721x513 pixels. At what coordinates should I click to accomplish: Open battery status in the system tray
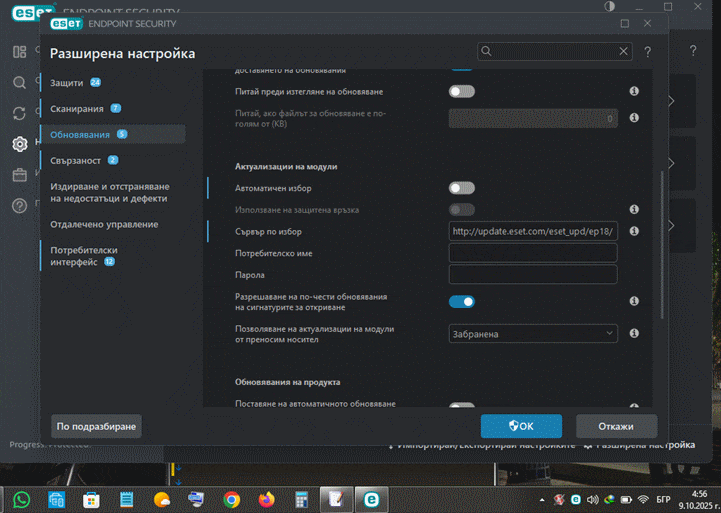626,499
